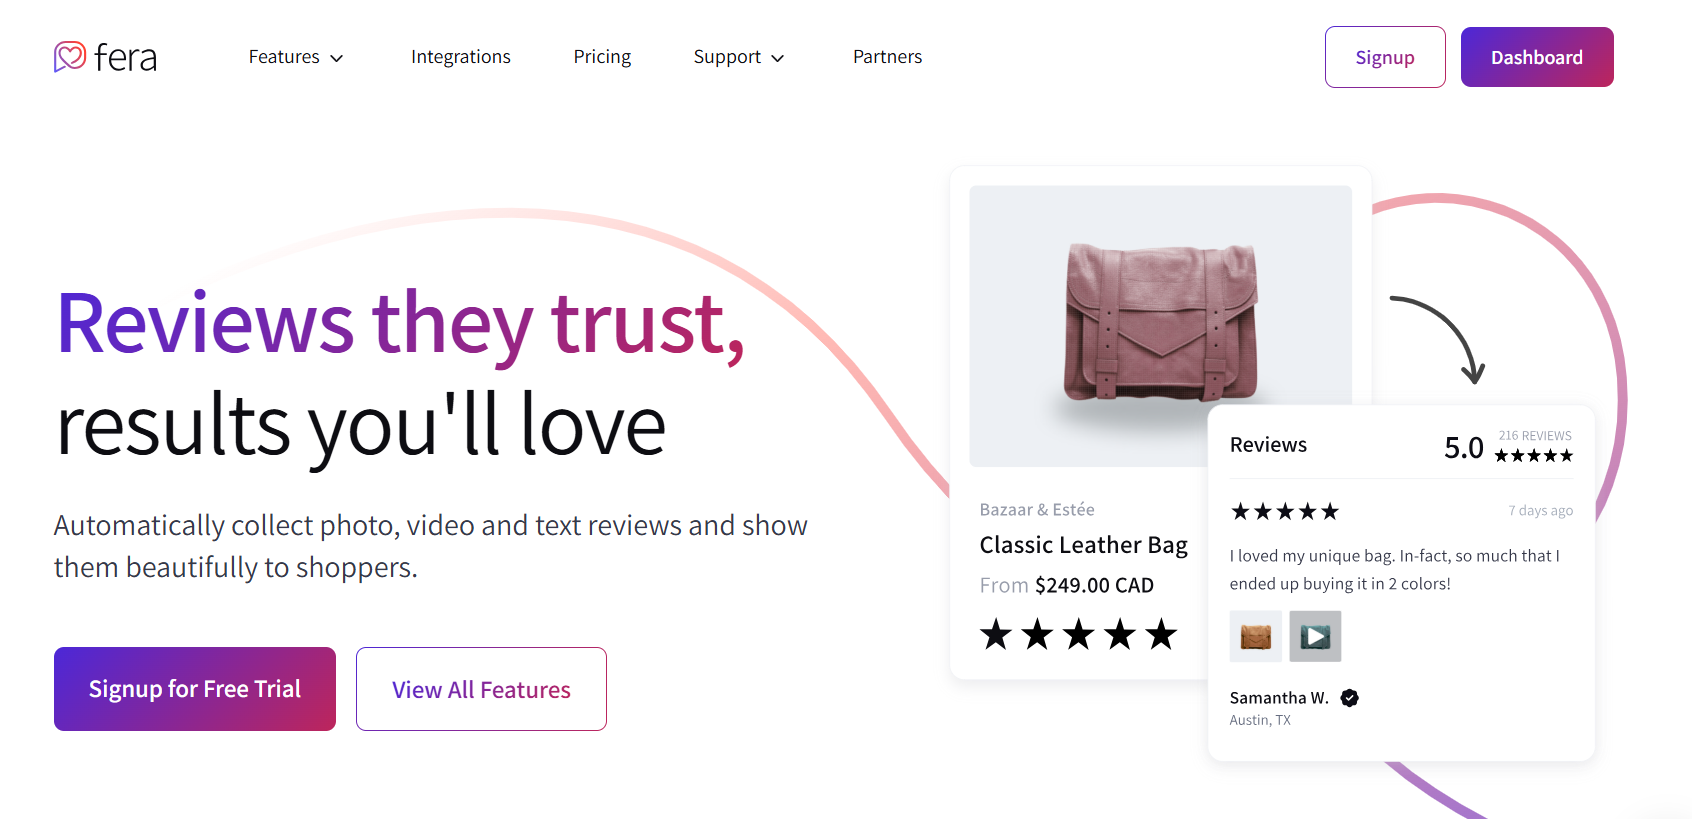Click the video play icon in the review
This screenshot has width=1692, height=819.
point(1315,636)
